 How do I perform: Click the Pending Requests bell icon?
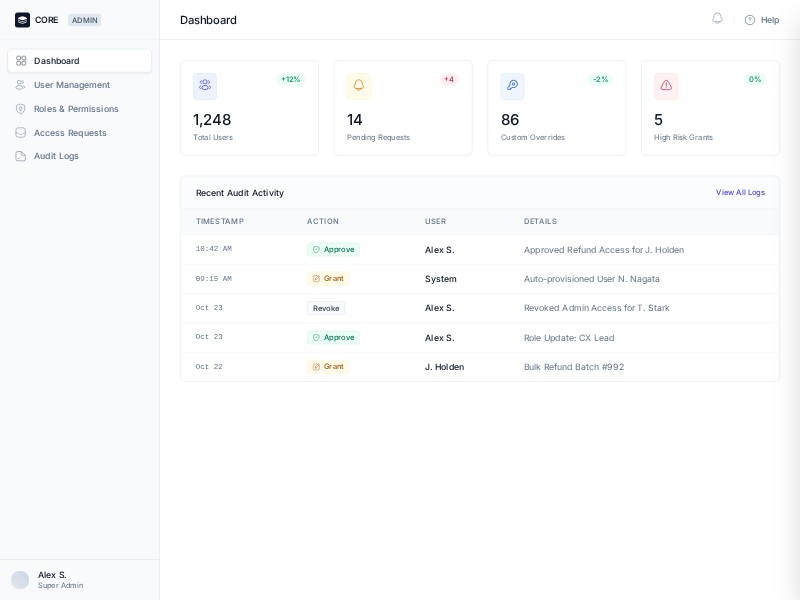[x=359, y=86]
